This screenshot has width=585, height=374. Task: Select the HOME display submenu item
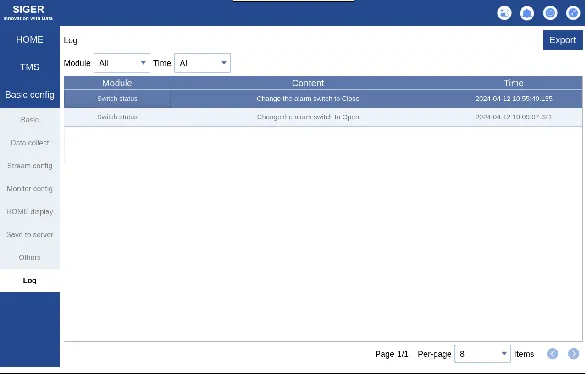coord(30,212)
